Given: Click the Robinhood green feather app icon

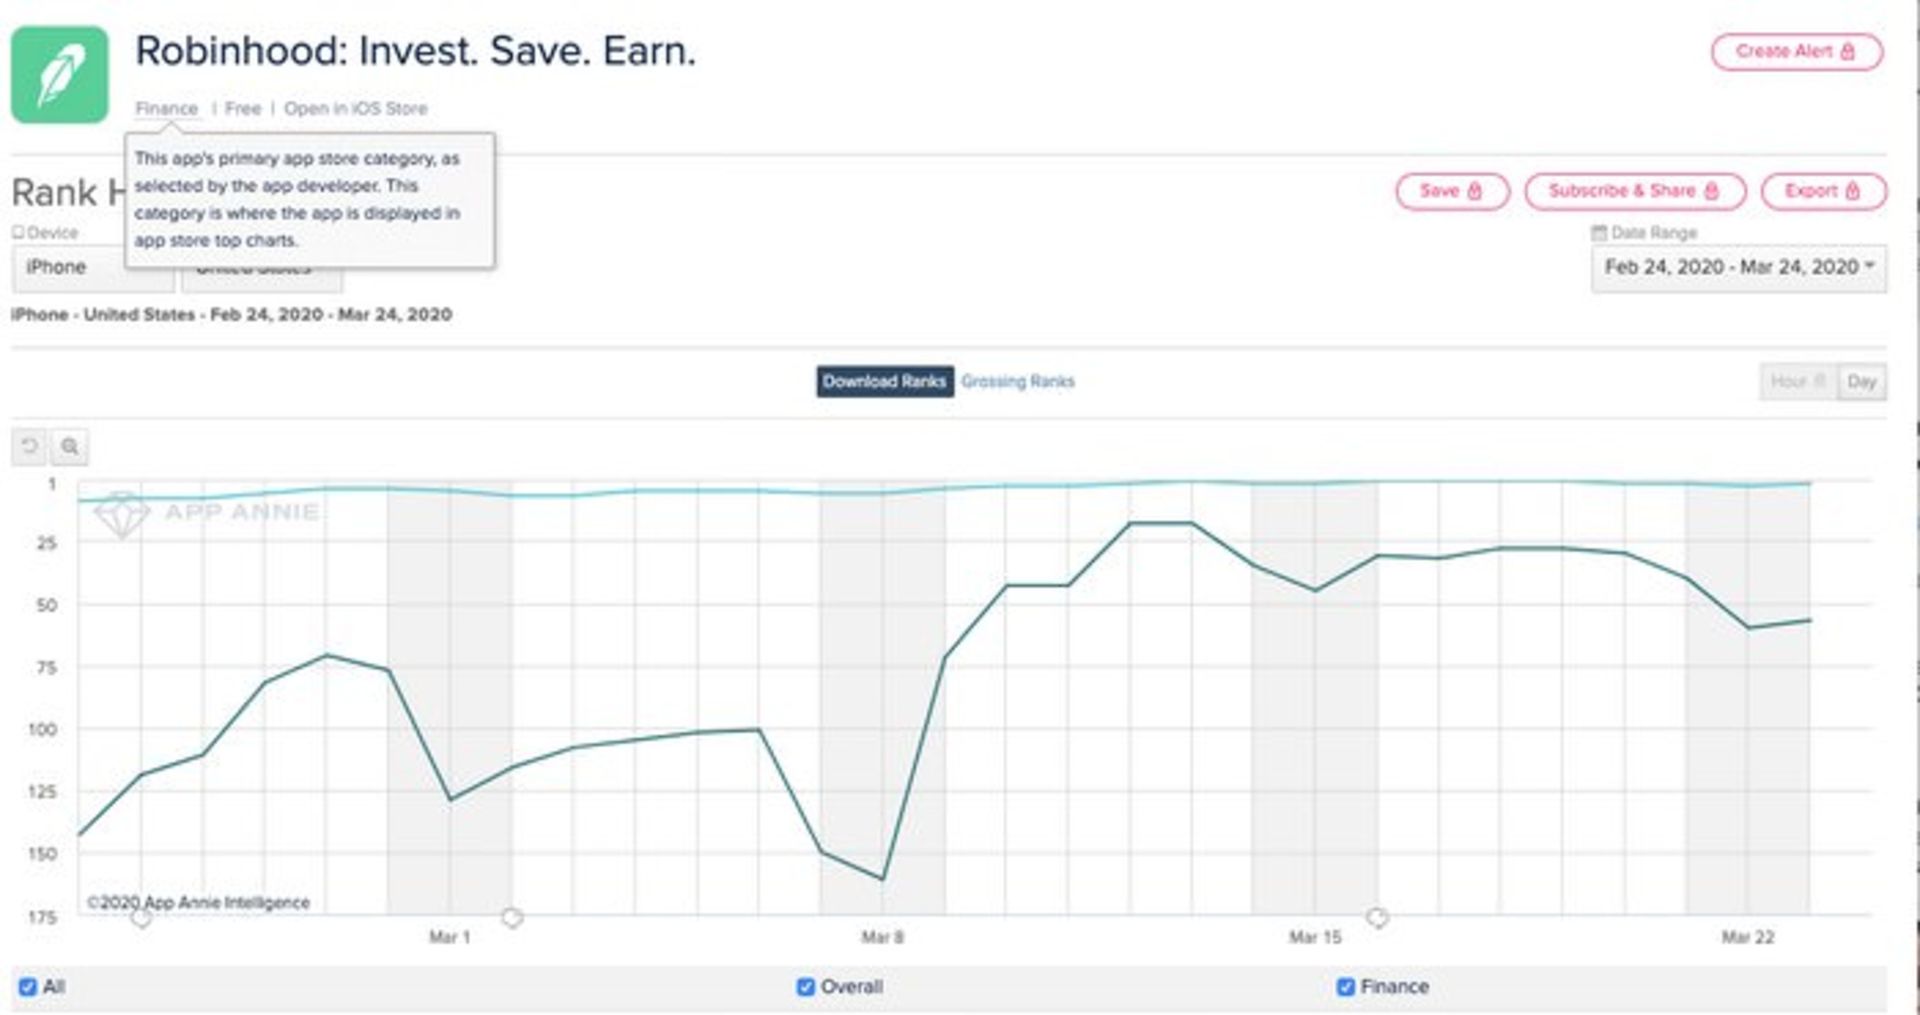Looking at the screenshot, I should pos(60,75).
